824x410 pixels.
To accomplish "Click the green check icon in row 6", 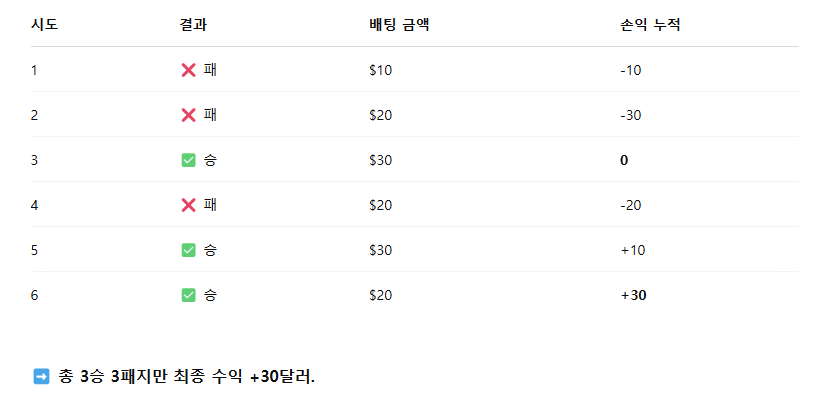I will tap(188, 295).
